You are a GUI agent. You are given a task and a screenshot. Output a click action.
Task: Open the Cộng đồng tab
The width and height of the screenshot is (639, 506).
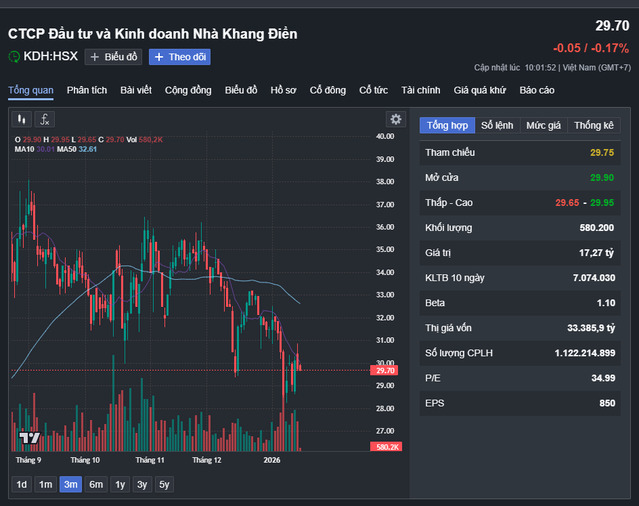(188, 90)
